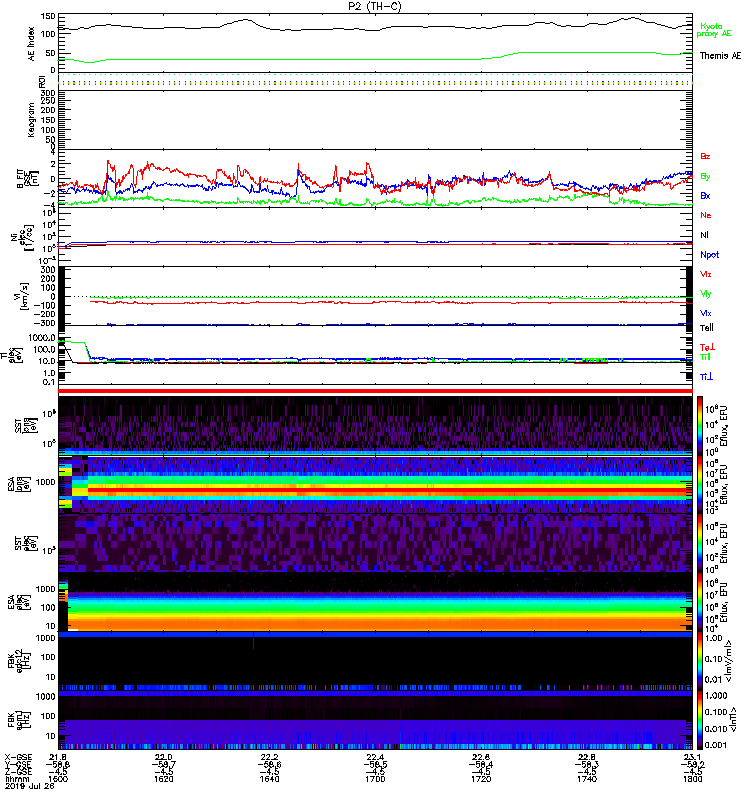Select the Kyoto proxy AE legend label

(713, 30)
